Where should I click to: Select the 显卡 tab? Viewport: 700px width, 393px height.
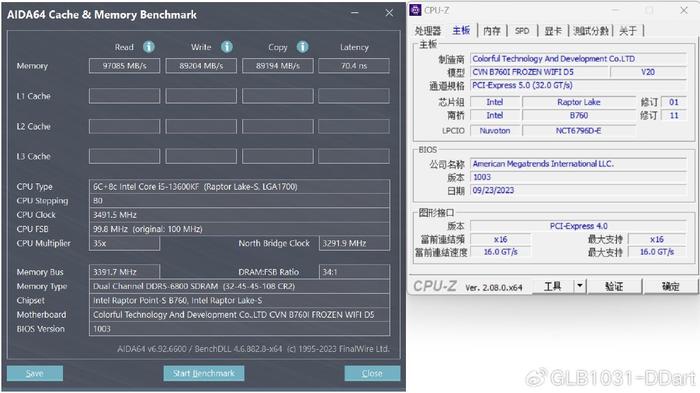[553, 31]
